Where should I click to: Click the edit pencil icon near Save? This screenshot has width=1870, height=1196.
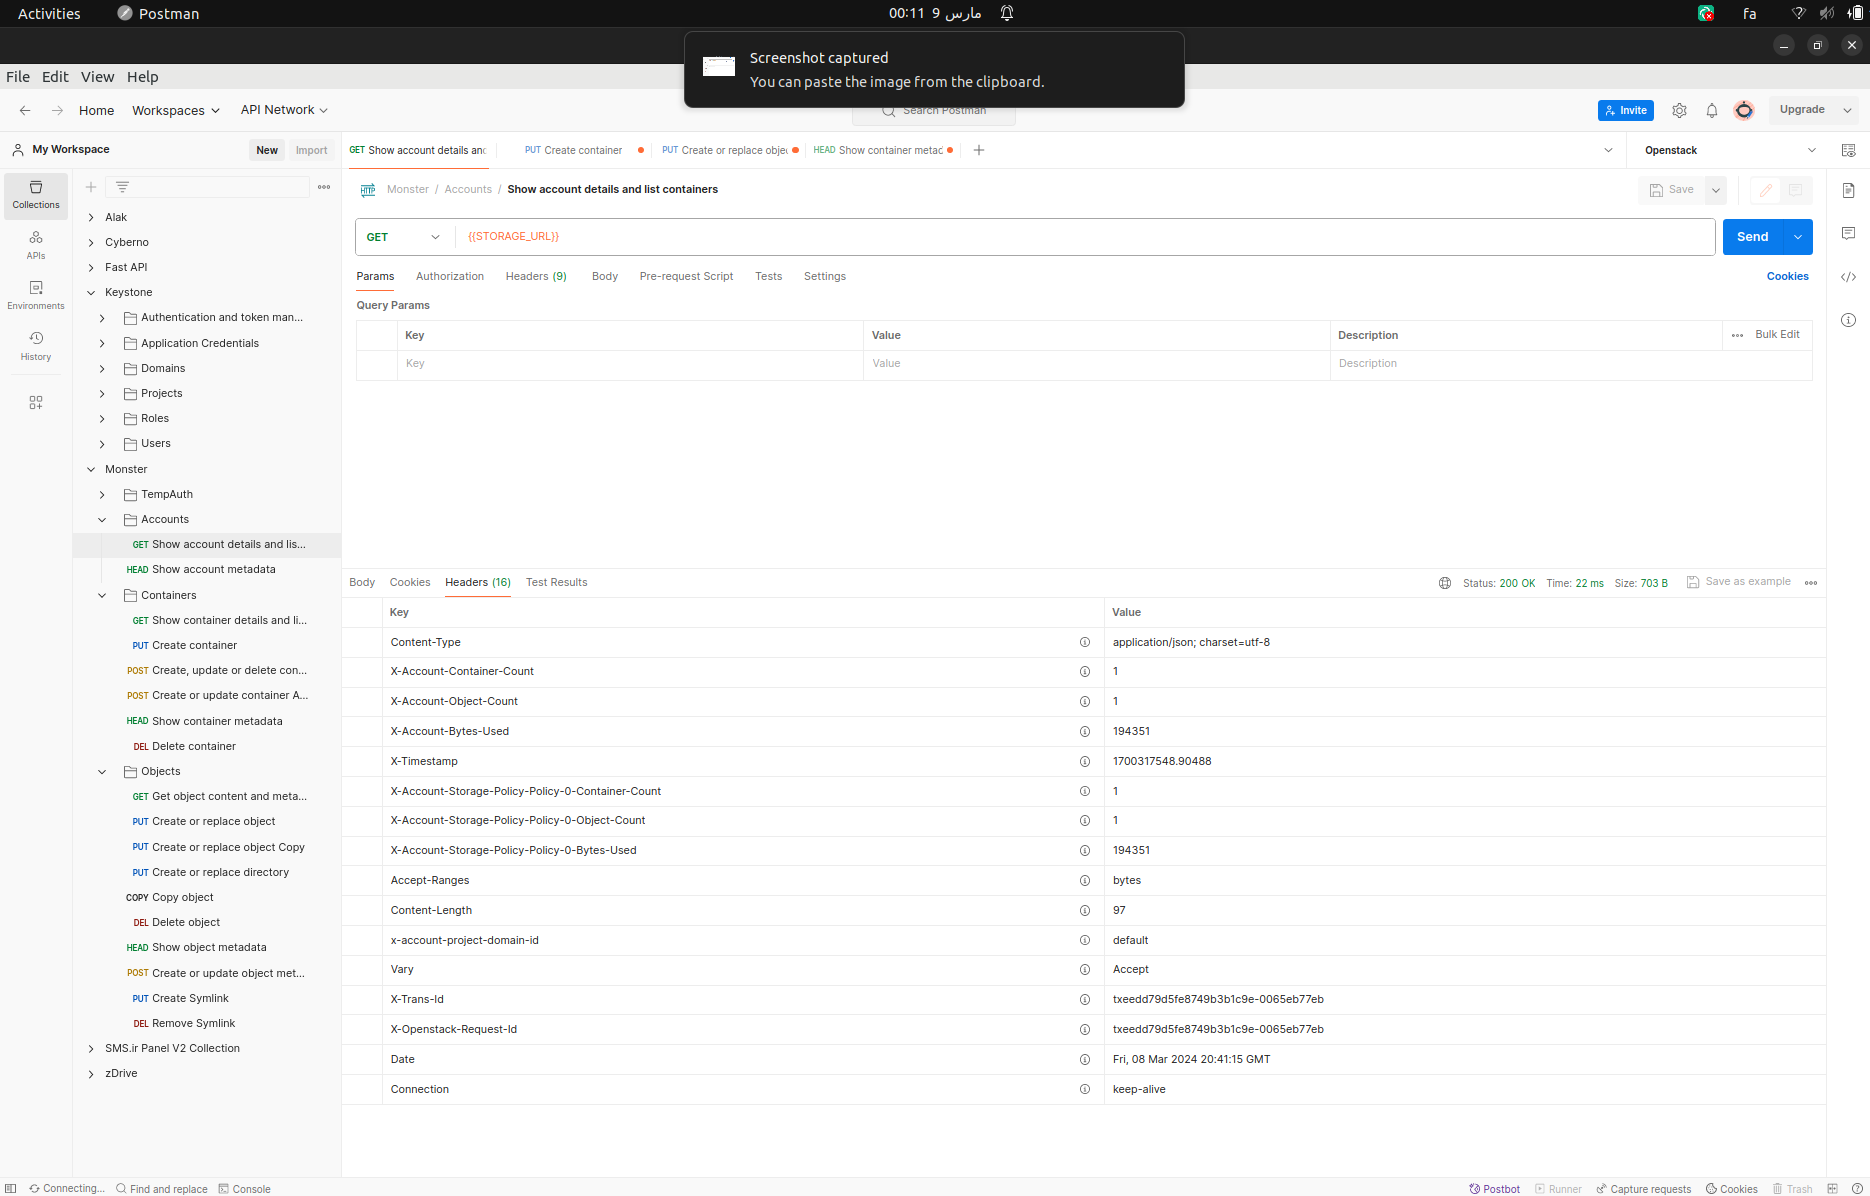click(x=1766, y=190)
